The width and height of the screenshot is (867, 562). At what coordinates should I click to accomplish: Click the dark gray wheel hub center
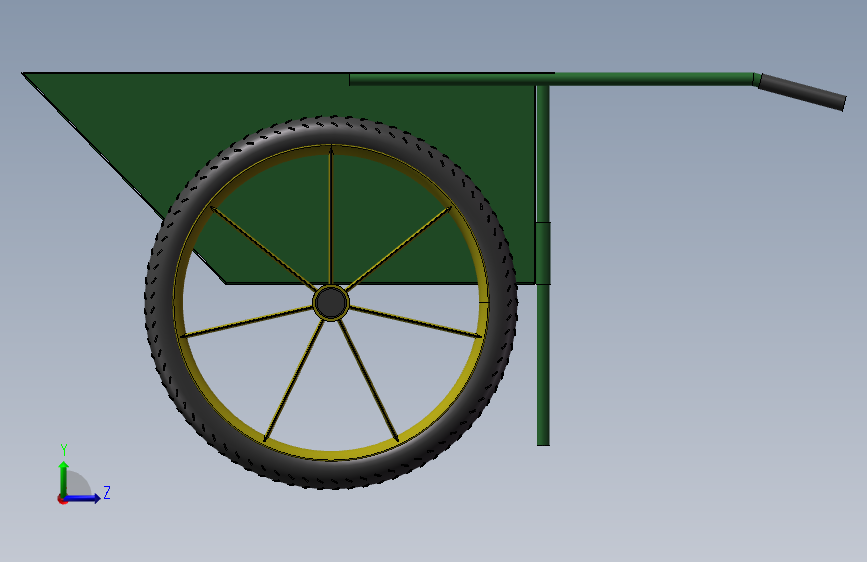331,303
